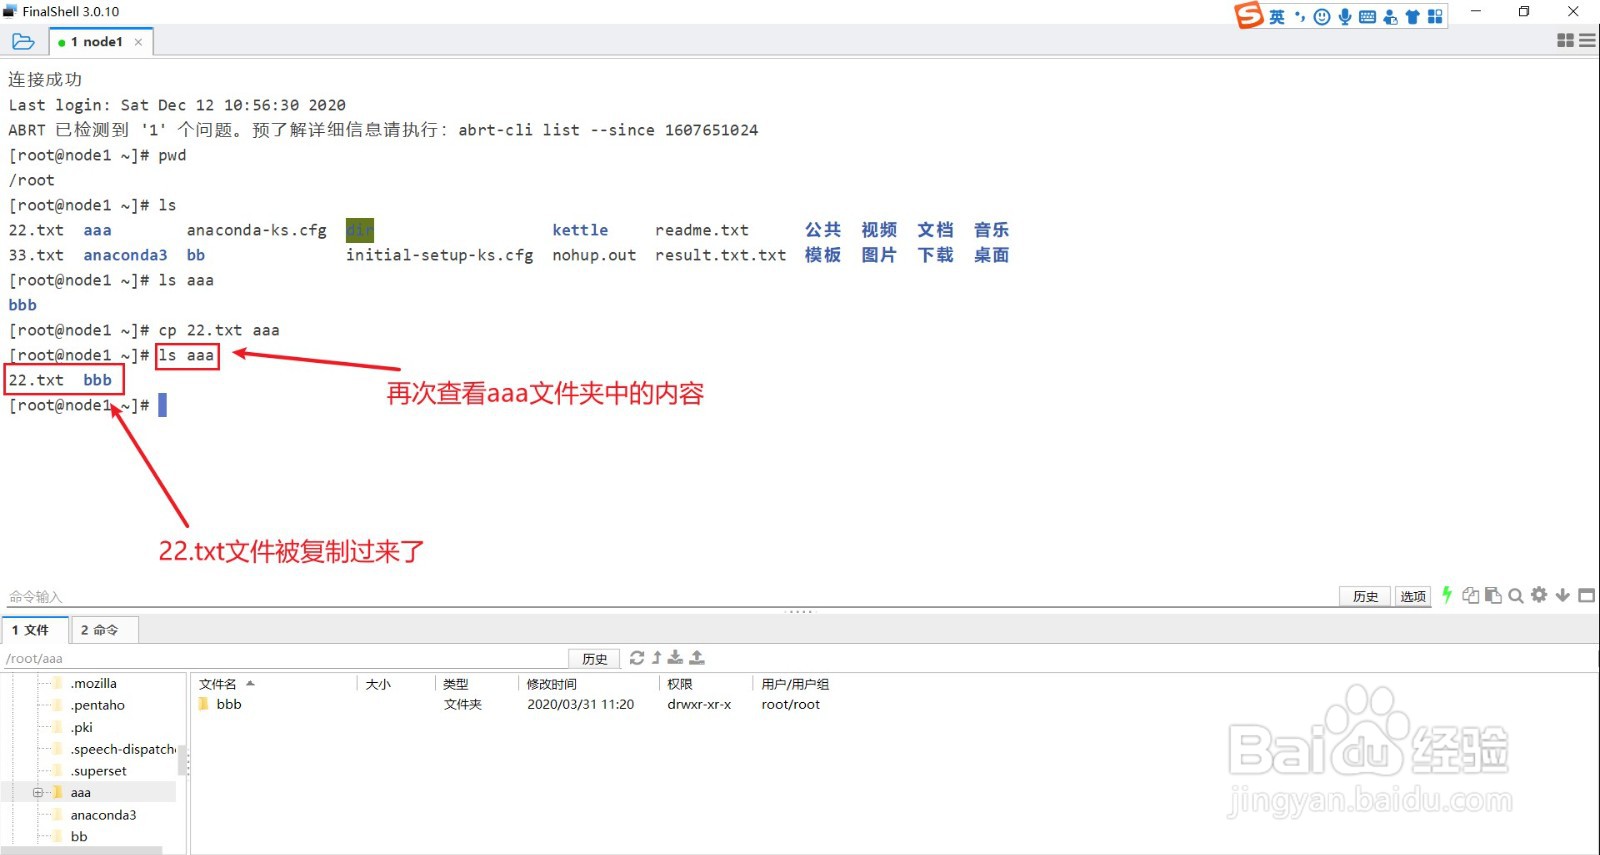1600x855 pixels.
Task: Click the panel splitter handle dots
Action: click(x=800, y=611)
